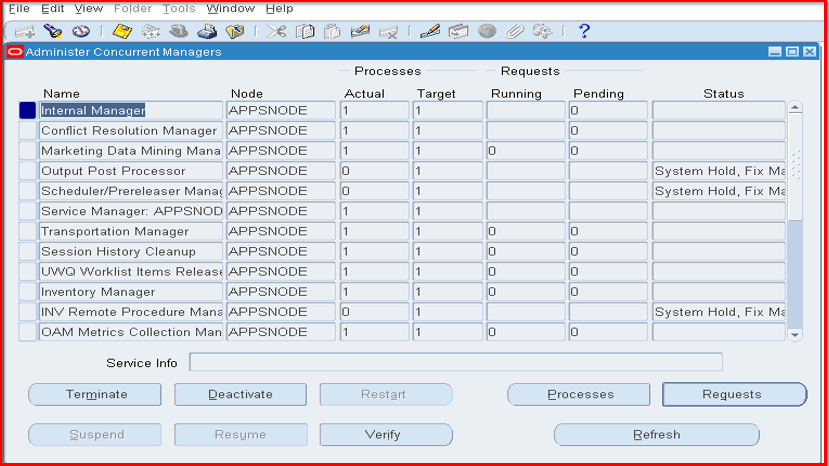
Task: Select the 'UWQ Worklist Items Release' name field
Action: tap(131, 271)
